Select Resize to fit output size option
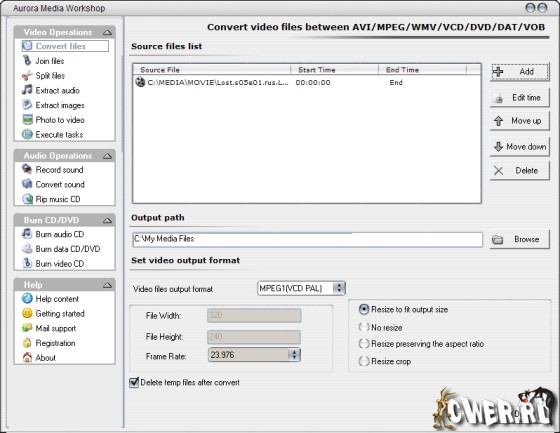The width and height of the screenshot is (560, 433). pos(364,310)
